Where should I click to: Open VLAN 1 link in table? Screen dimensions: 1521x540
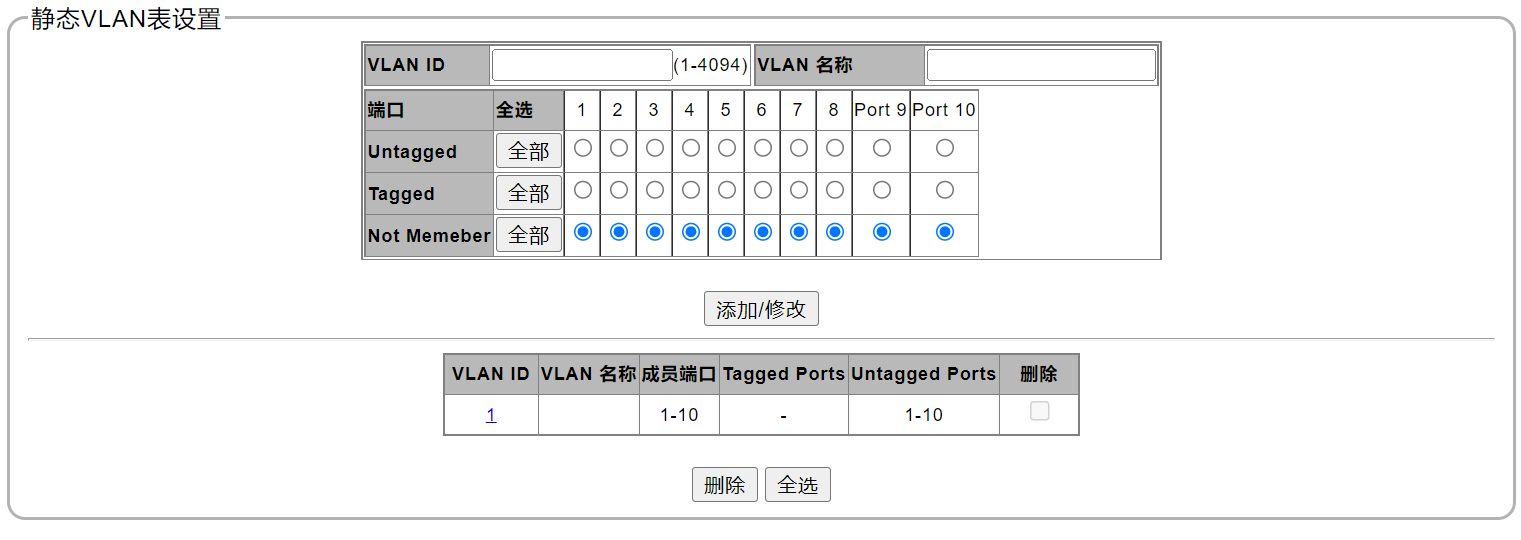coord(491,415)
